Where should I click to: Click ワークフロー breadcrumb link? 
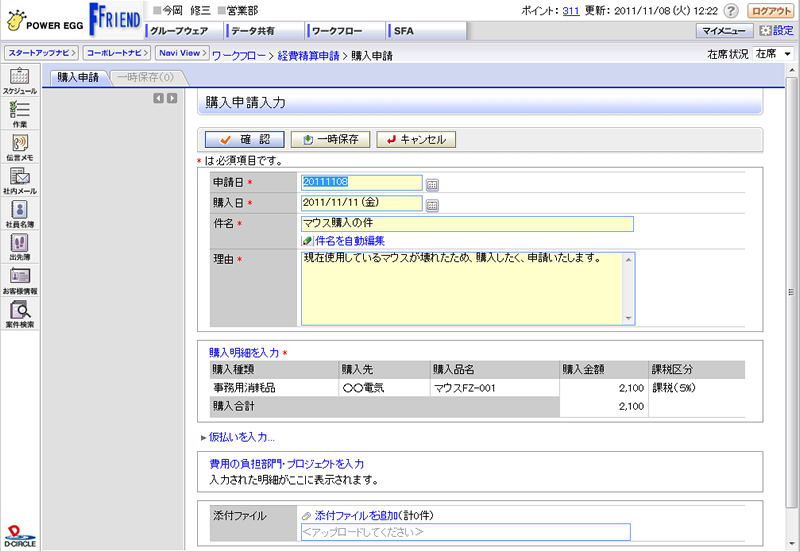click(x=239, y=56)
